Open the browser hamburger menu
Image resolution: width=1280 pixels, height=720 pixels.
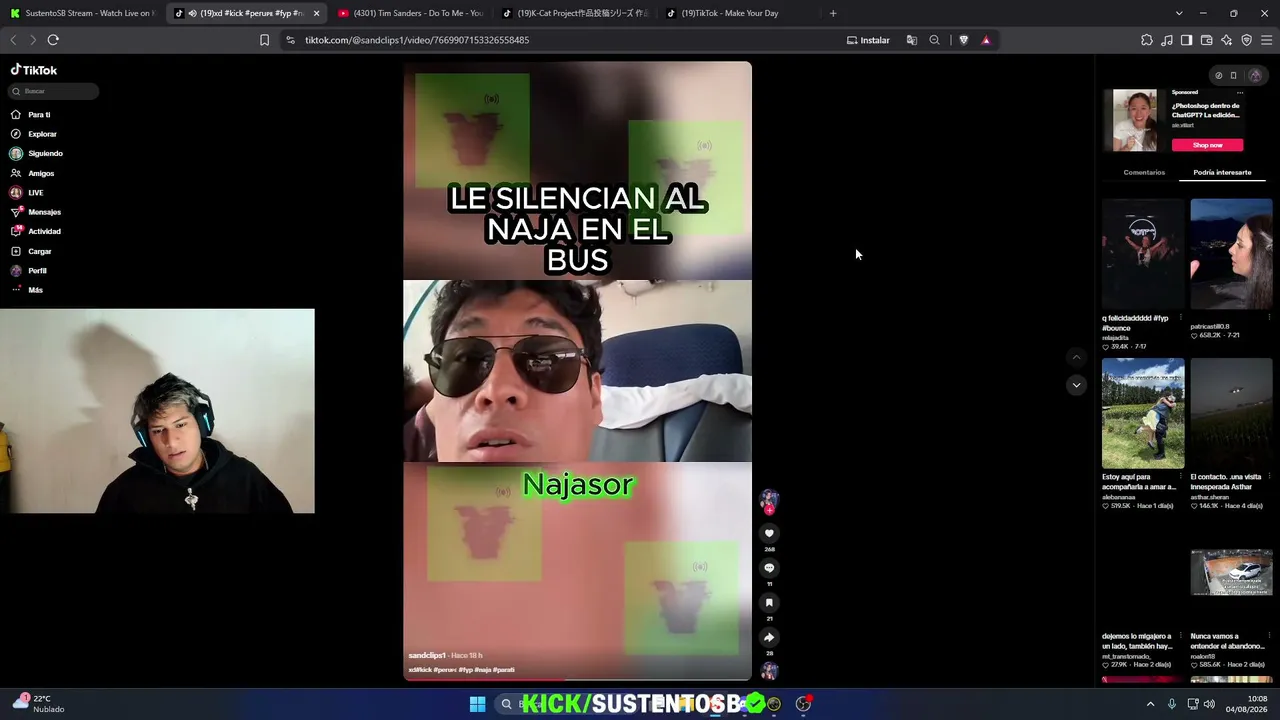pos(1267,40)
